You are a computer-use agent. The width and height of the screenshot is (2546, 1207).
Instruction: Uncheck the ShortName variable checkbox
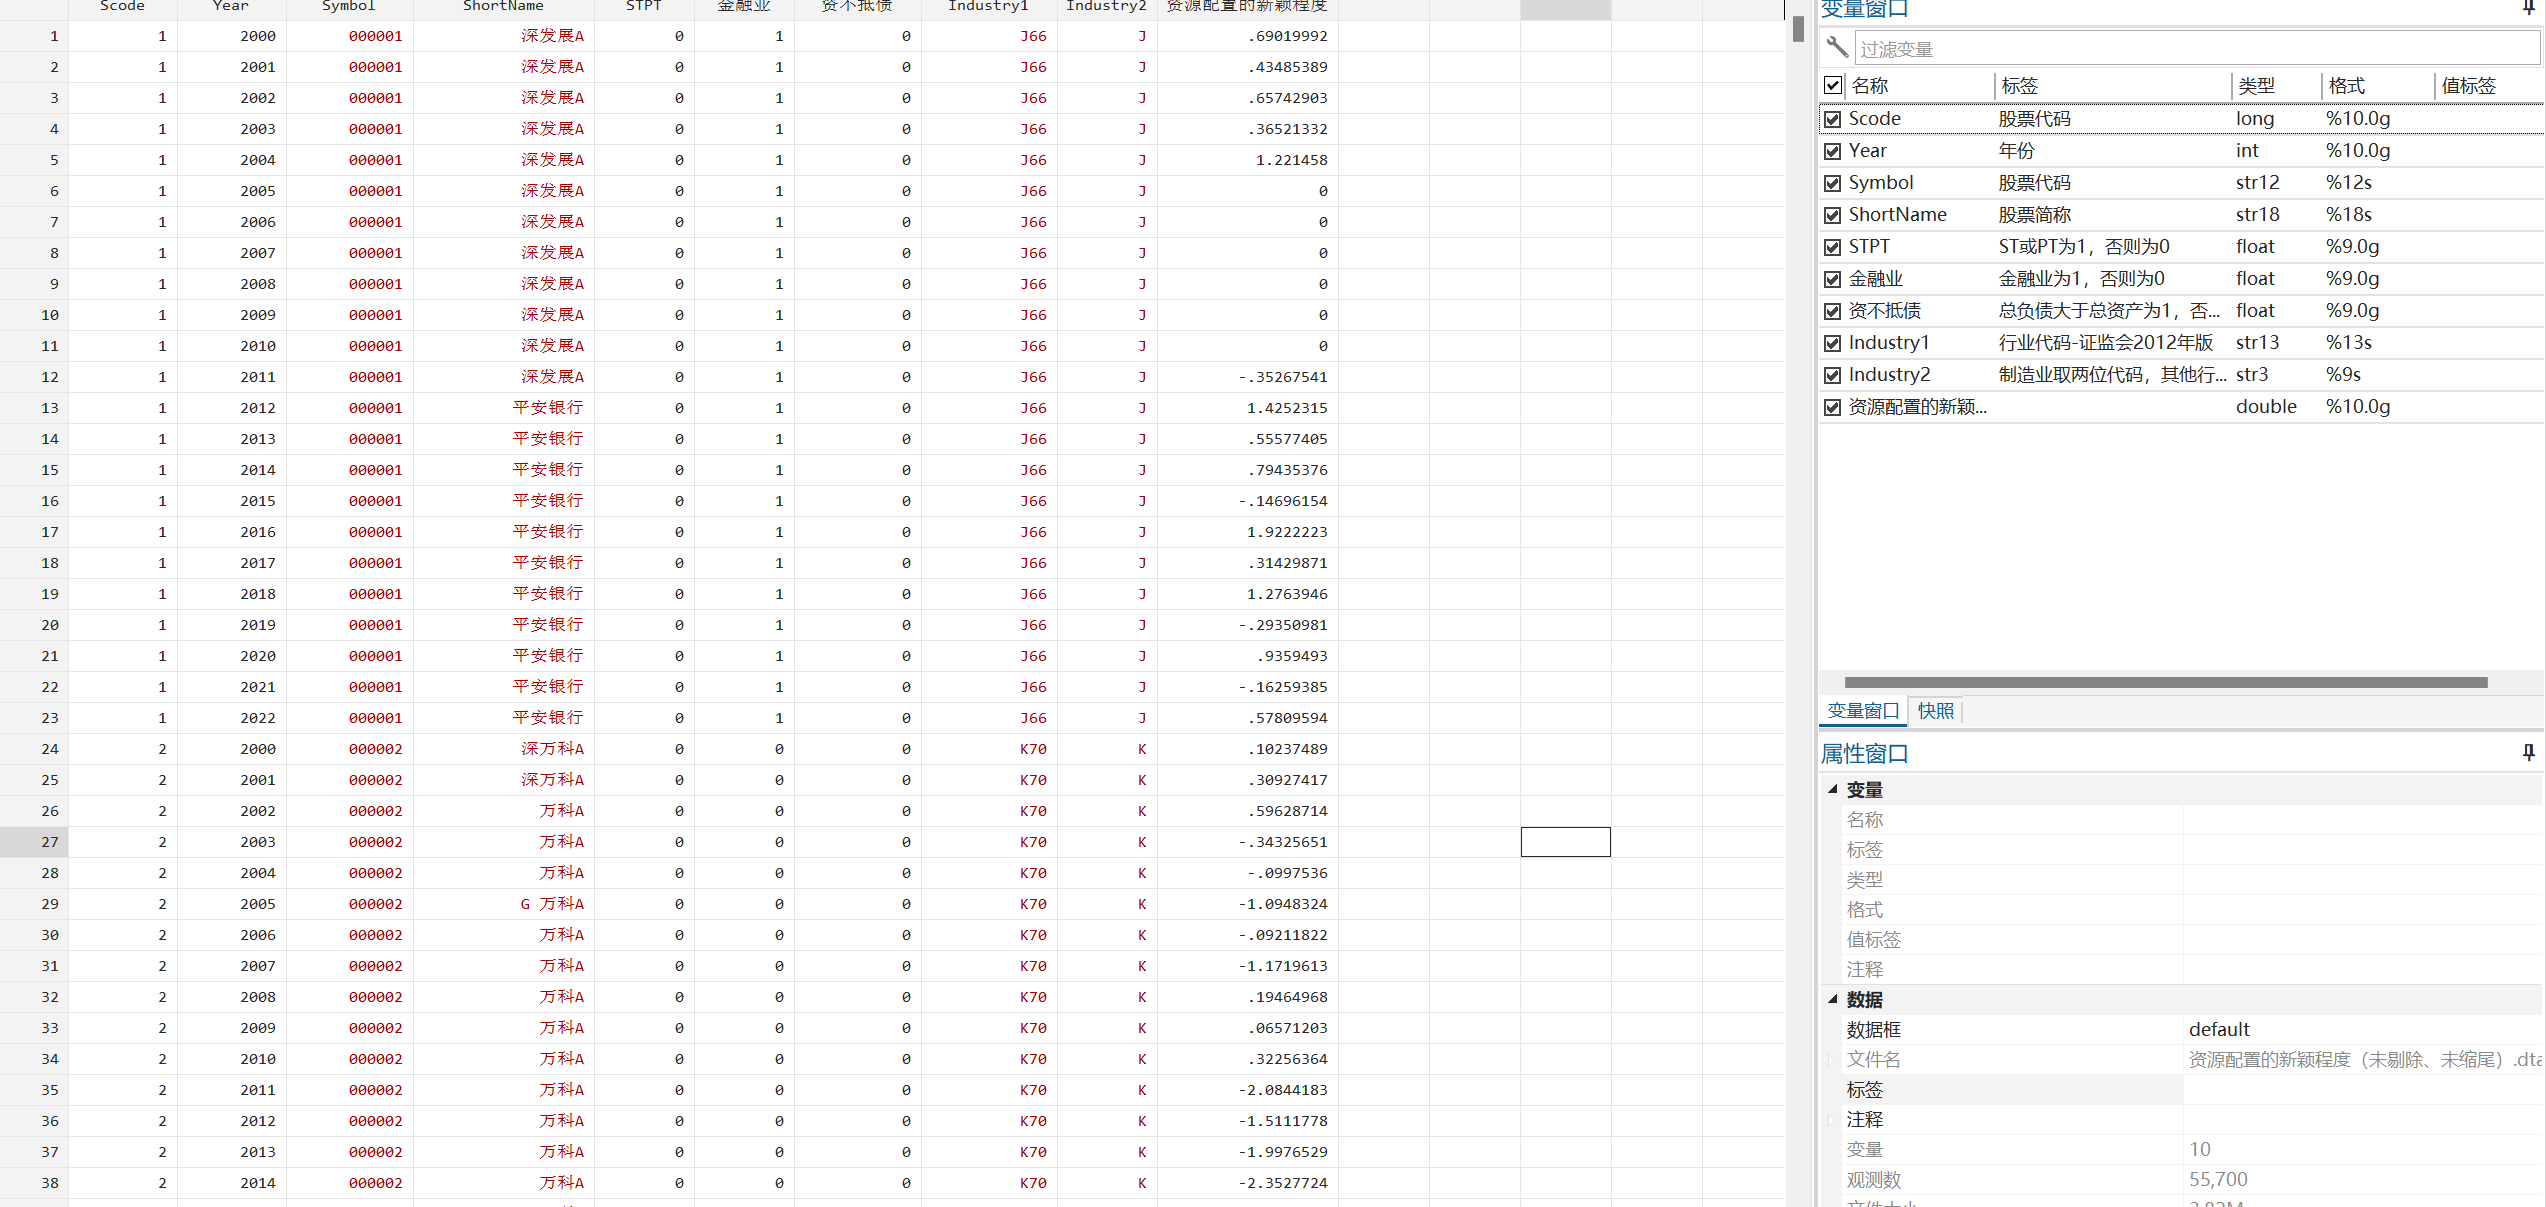pos(1832,215)
